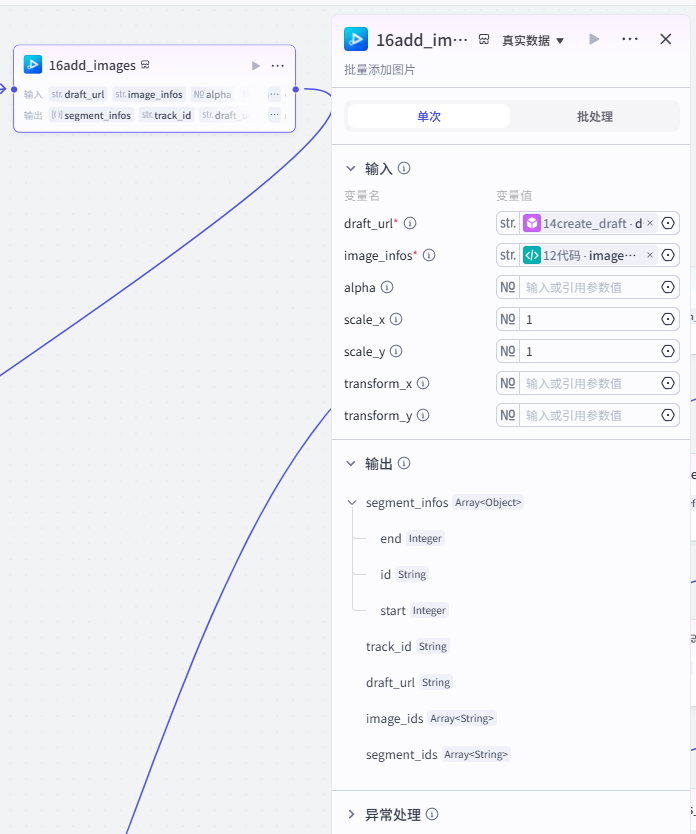This screenshot has width=696, height=834.
Task: Remove the image_infos referenced value
Action: 650,255
